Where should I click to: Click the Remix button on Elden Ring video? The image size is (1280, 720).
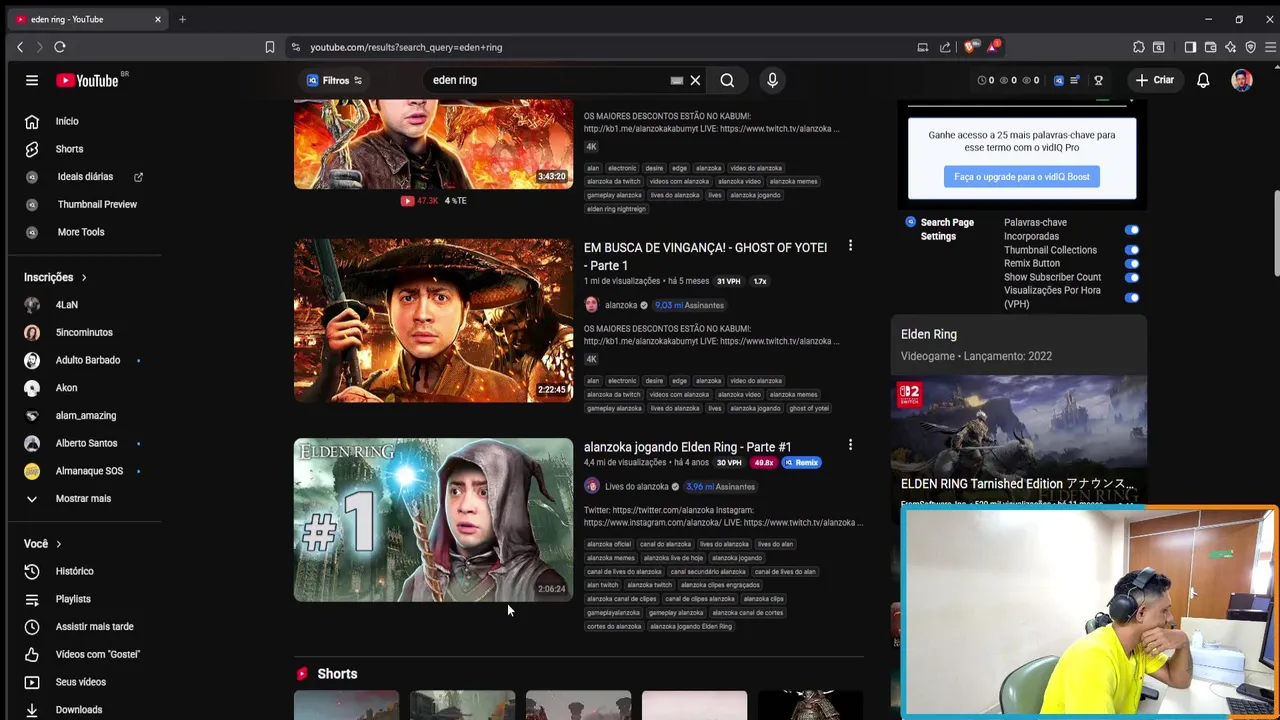pos(802,463)
